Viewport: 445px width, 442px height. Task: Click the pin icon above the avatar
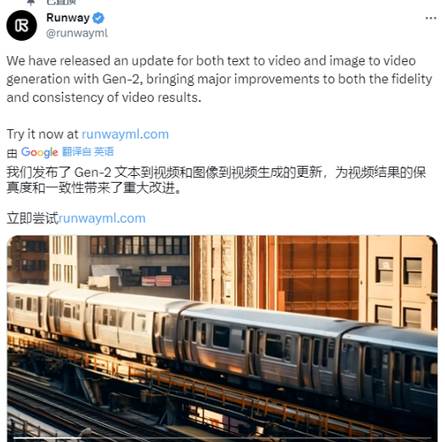31,2
